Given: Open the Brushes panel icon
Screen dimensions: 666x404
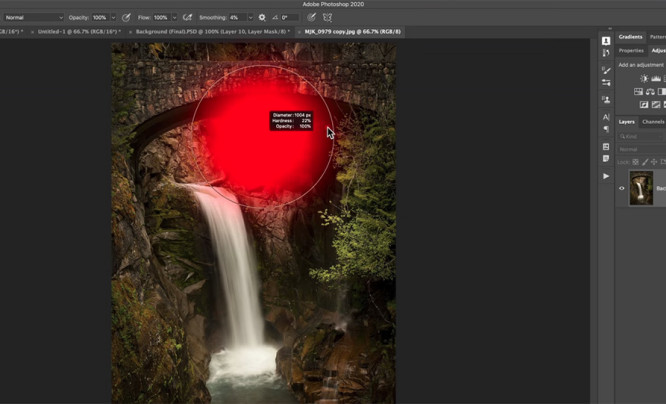Looking at the screenshot, I should point(606,70).
